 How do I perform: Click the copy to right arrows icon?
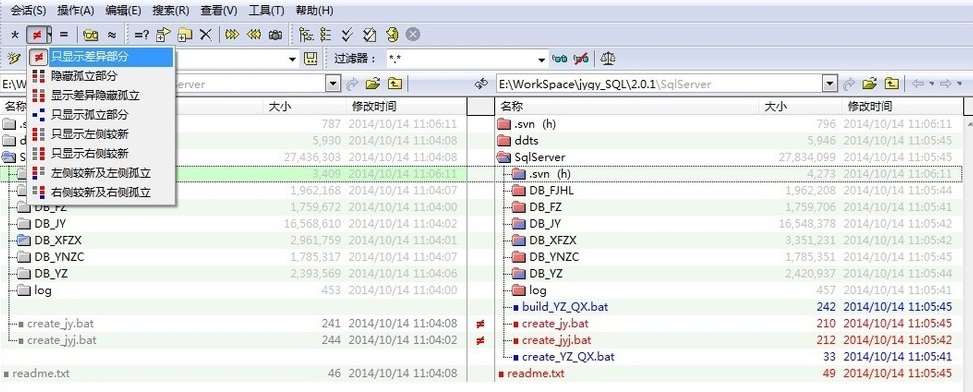231,35
